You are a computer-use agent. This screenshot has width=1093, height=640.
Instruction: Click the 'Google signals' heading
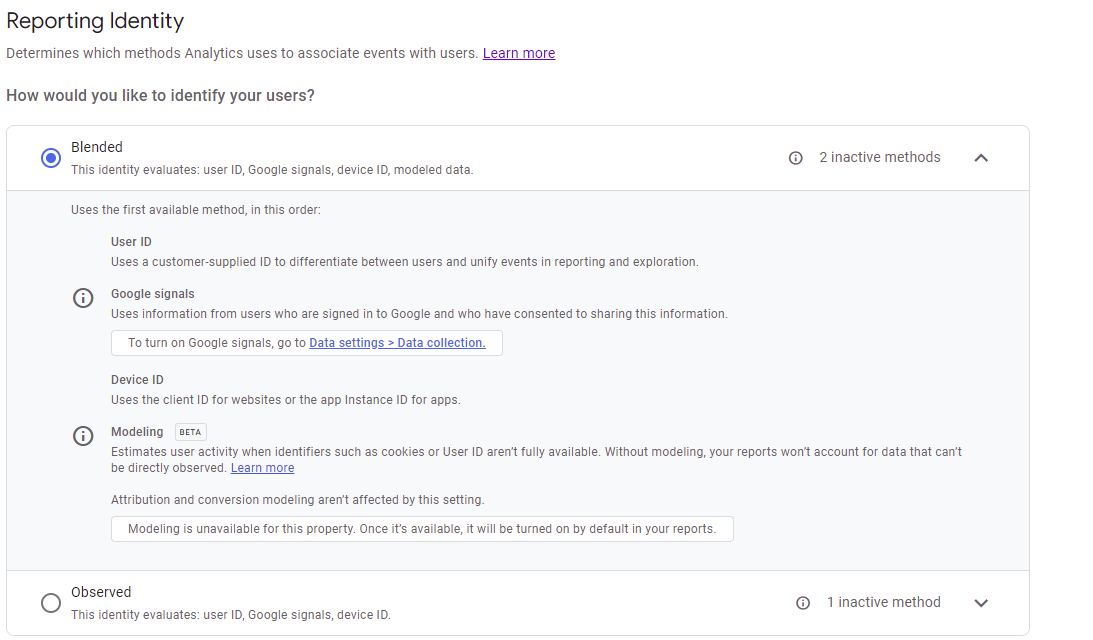tap(153, 294)
